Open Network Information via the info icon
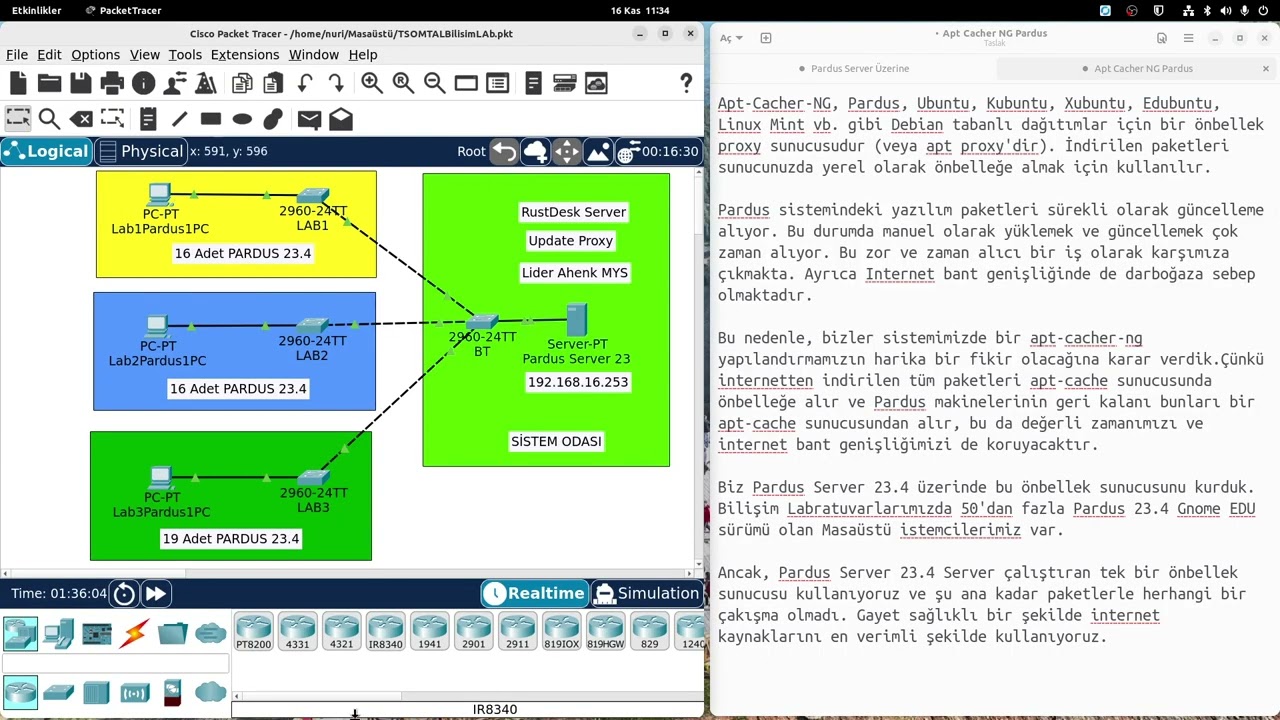Screen dimensions: 1280x720 click(x=144, y=84)
